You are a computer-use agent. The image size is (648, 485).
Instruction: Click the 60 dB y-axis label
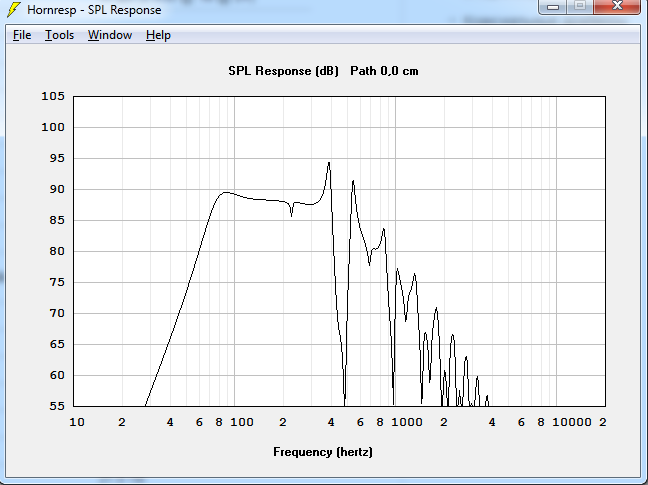coord(57,375)
